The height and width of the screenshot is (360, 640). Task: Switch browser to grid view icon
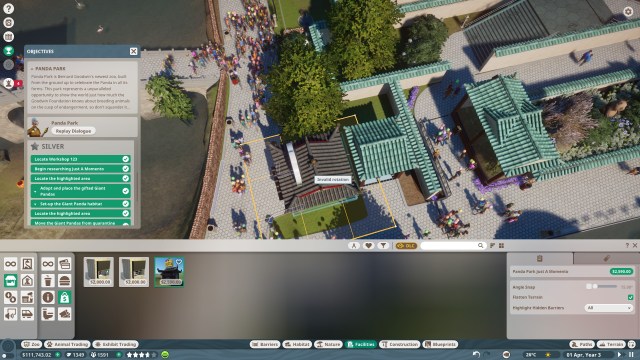(501, 245)
